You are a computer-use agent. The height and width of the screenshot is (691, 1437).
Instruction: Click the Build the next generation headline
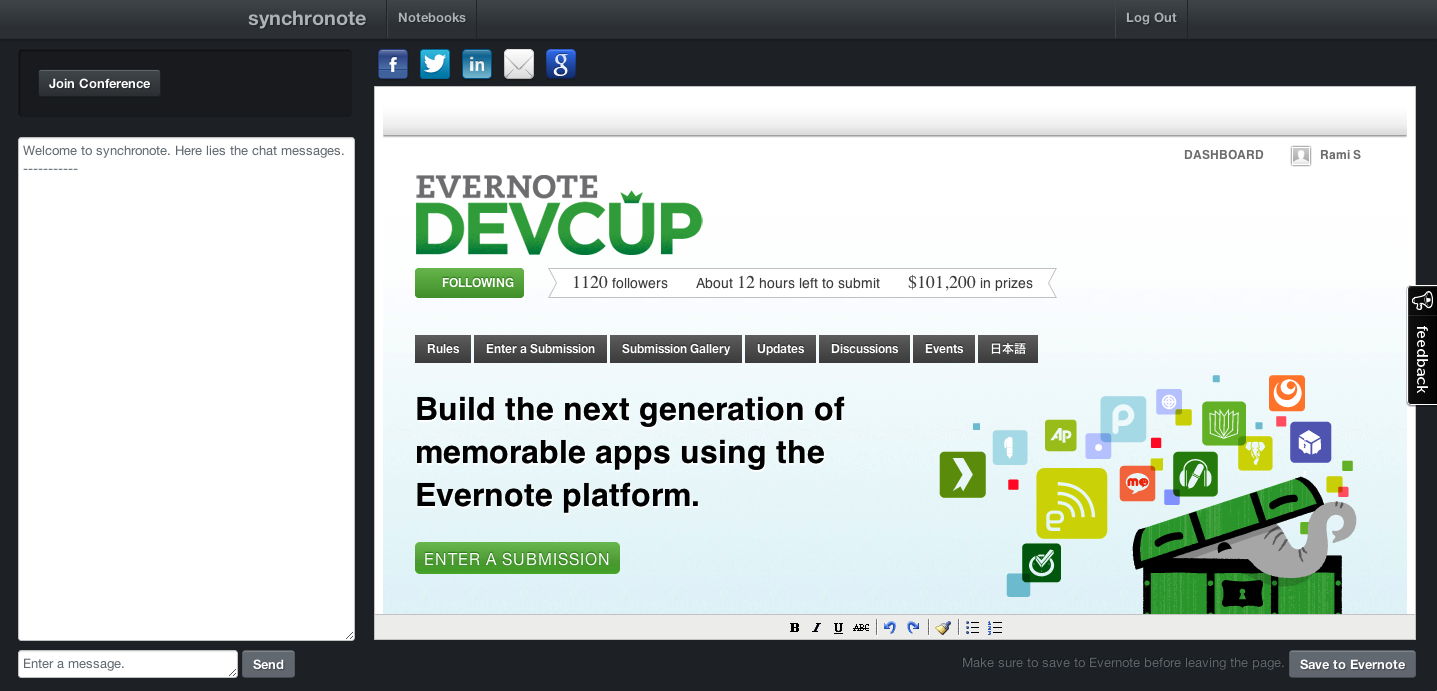[630, 452]
